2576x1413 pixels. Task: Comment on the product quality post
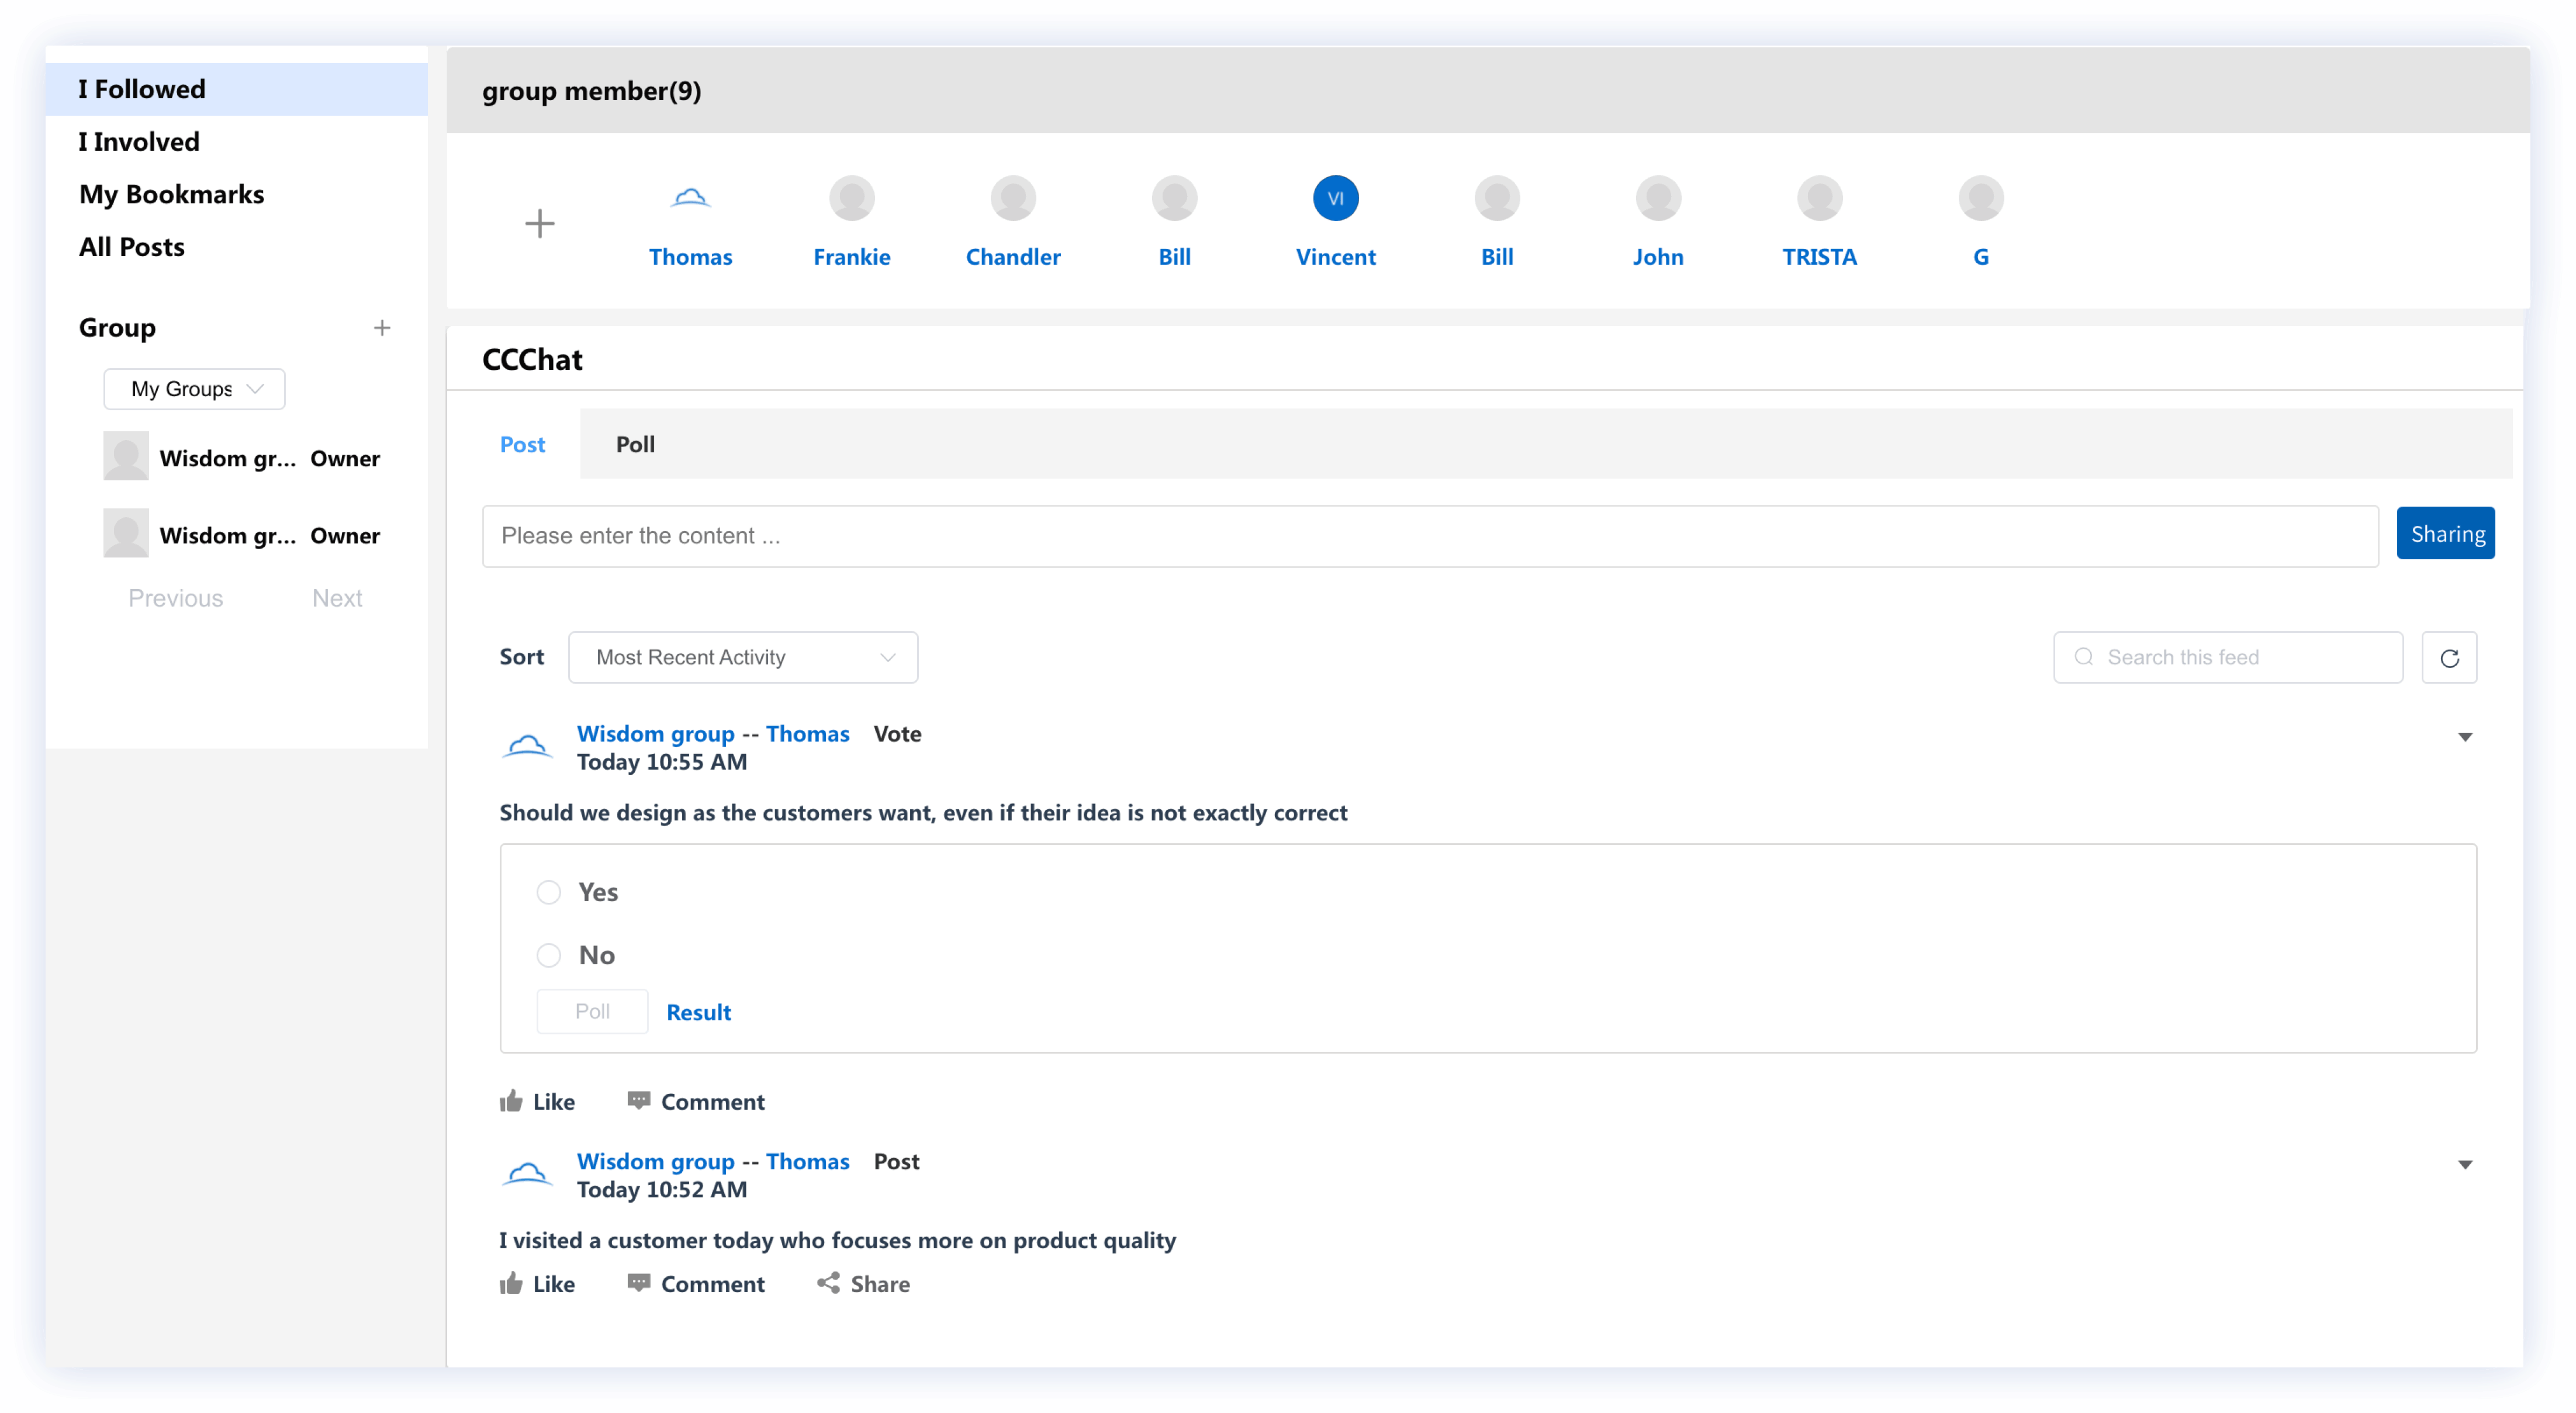[696, 1283]
